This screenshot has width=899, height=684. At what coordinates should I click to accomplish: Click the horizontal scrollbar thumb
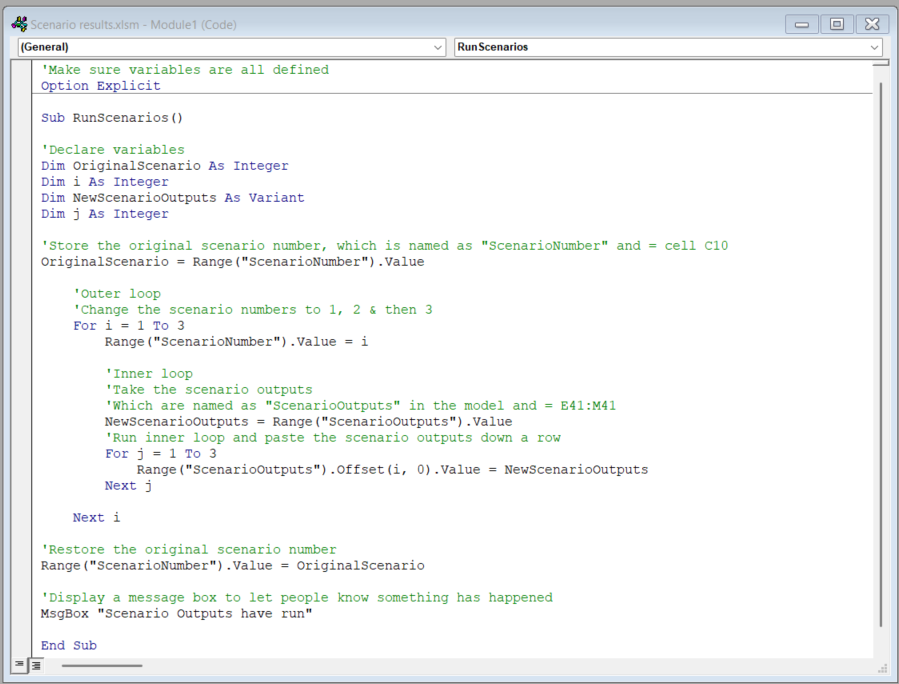pos(103,666)
